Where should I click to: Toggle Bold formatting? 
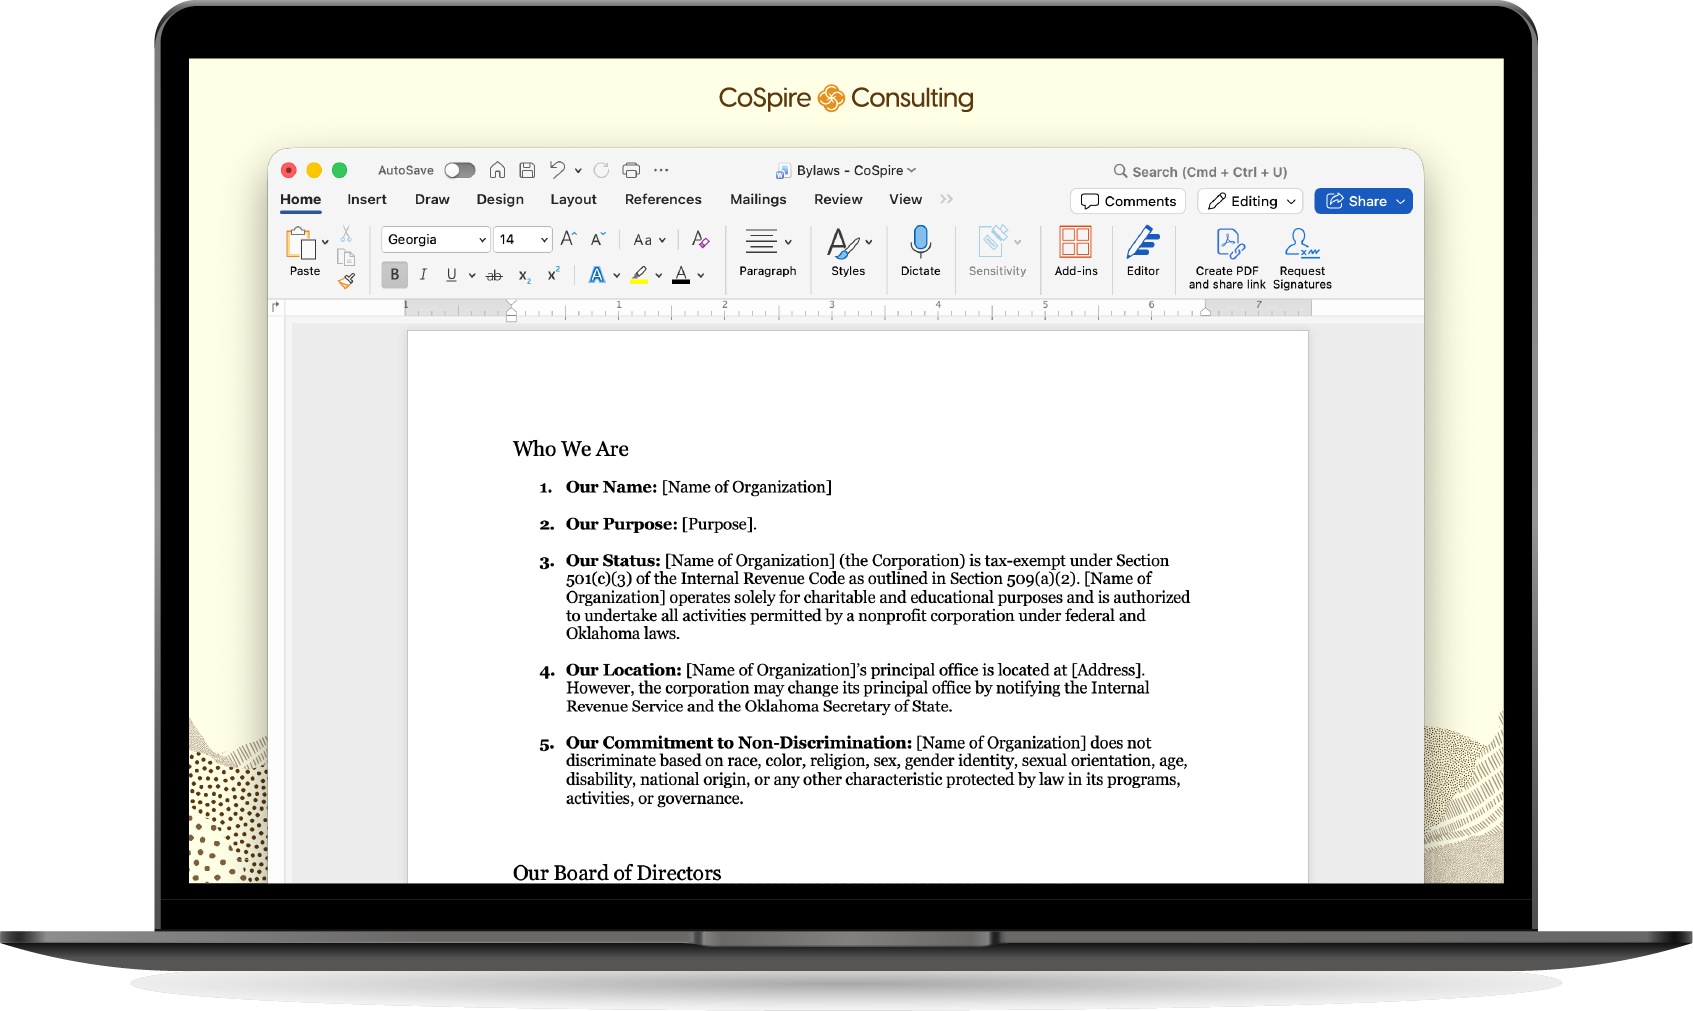click(395, 275)
